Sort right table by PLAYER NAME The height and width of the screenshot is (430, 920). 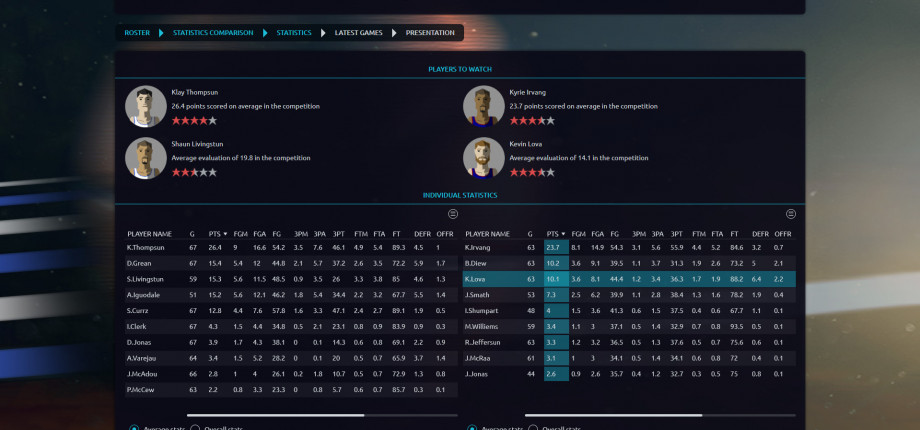click(488, 234)
